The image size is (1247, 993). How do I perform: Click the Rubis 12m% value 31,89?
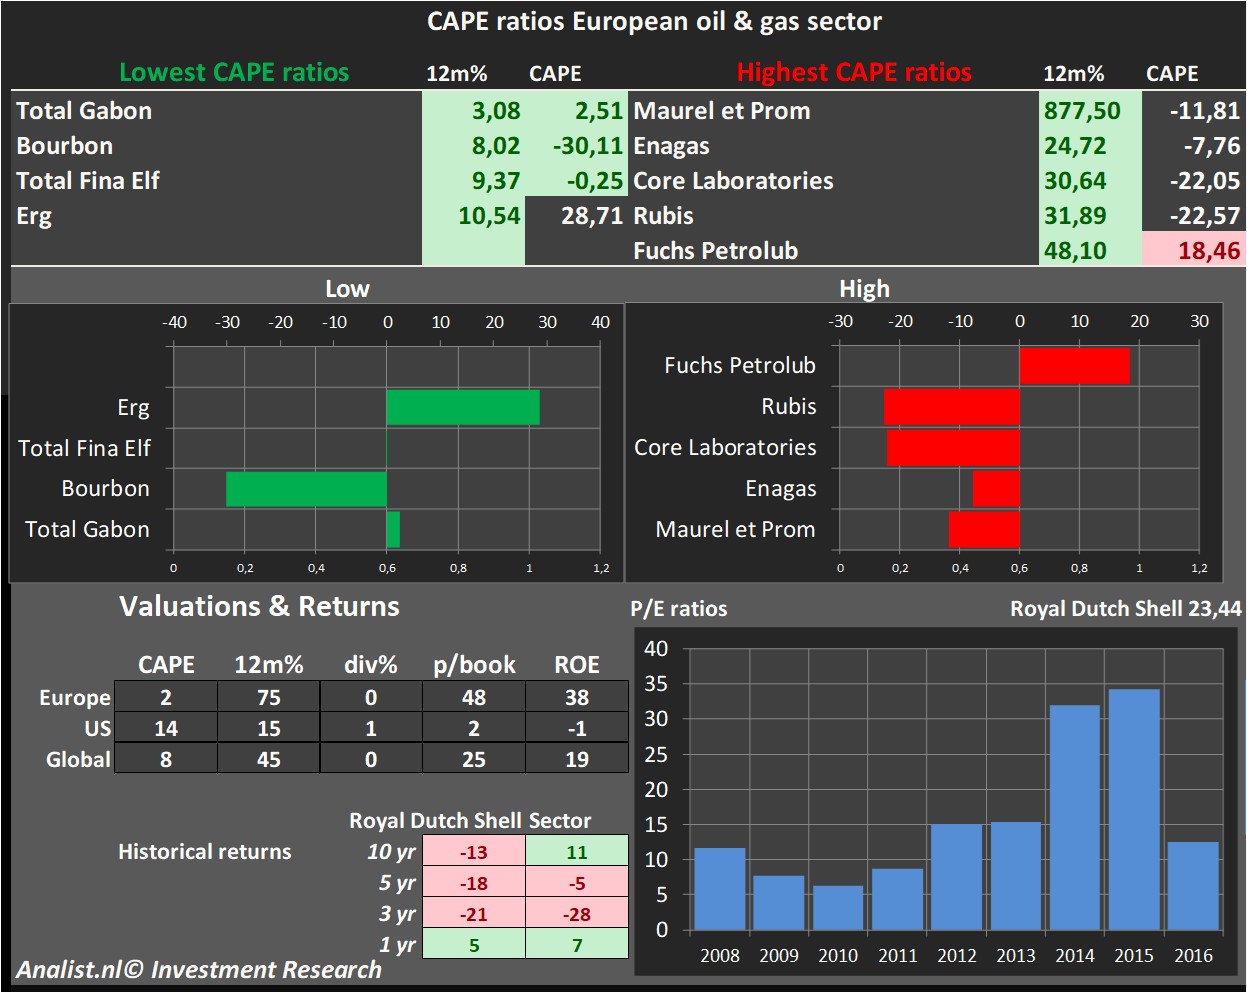coord(1075,216)
